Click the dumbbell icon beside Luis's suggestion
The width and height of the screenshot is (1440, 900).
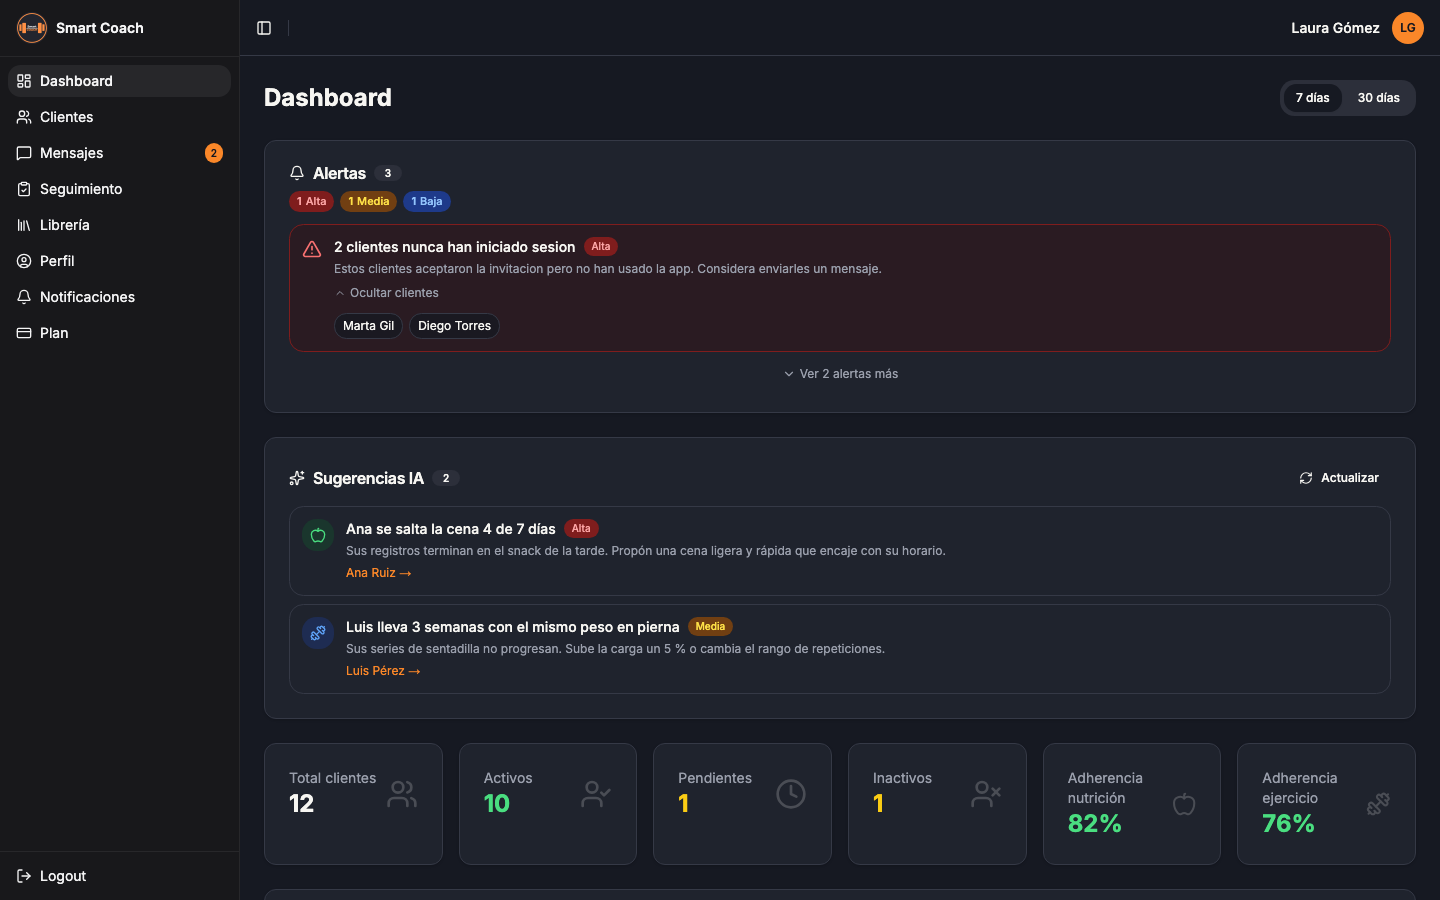coord(318,633)
